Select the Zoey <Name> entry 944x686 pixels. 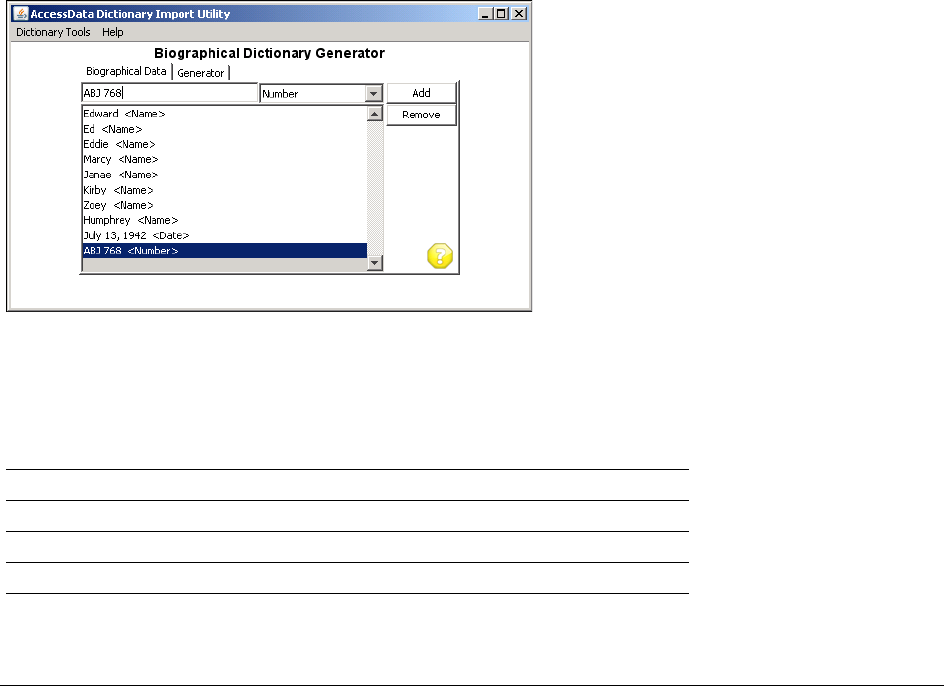pos(225,205)
